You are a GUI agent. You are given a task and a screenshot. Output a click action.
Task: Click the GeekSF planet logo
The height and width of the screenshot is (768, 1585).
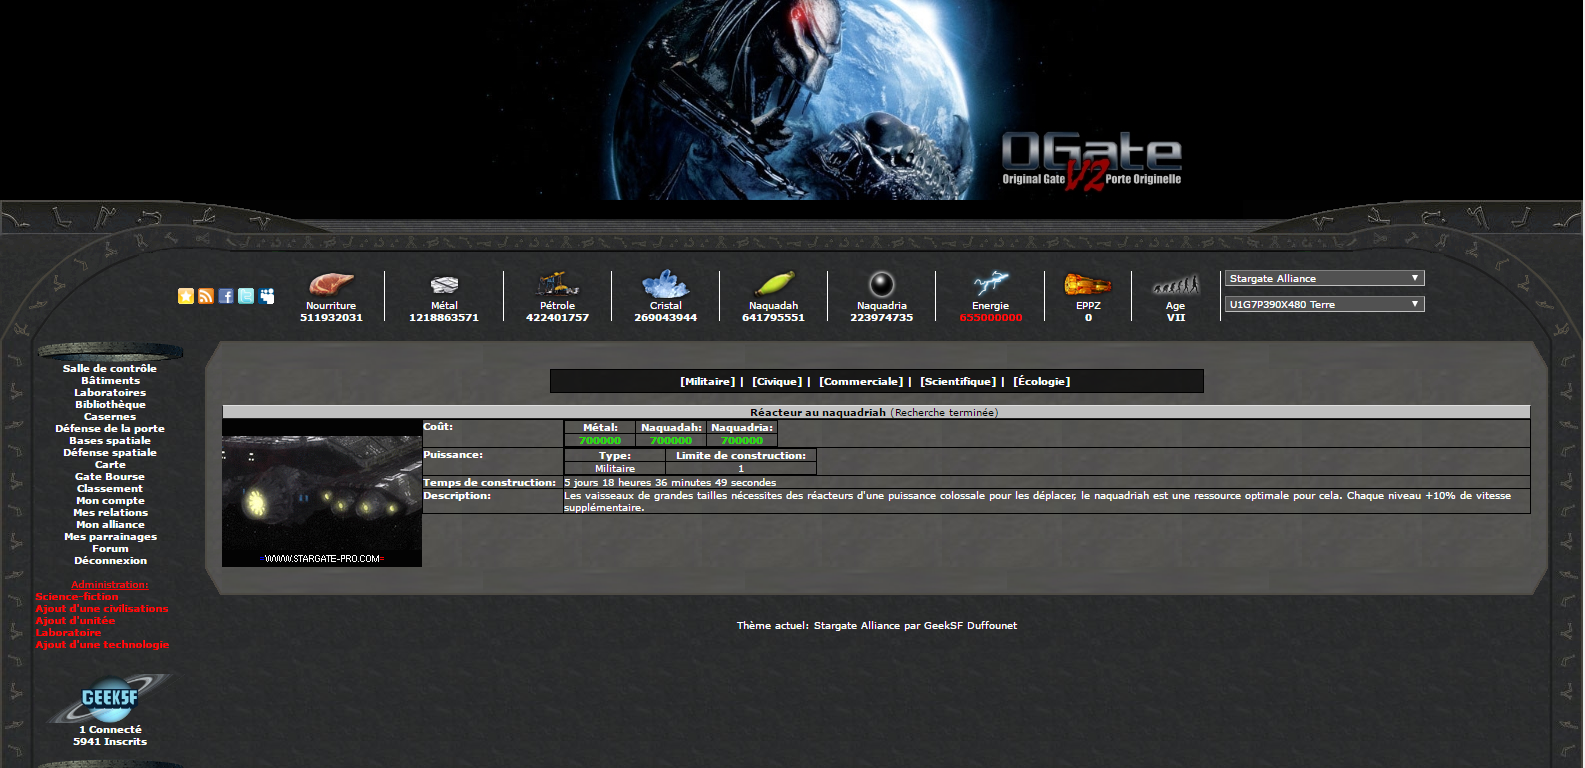(109, 698)
